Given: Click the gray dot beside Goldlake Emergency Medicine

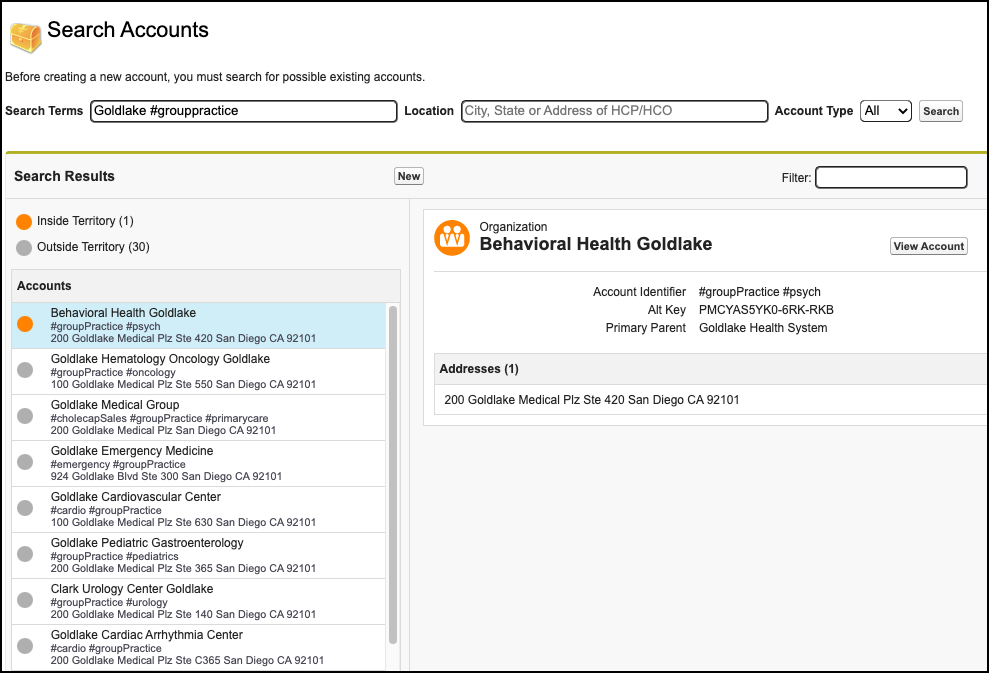Looking at the screenshot, I should click(x=25, y=463).
